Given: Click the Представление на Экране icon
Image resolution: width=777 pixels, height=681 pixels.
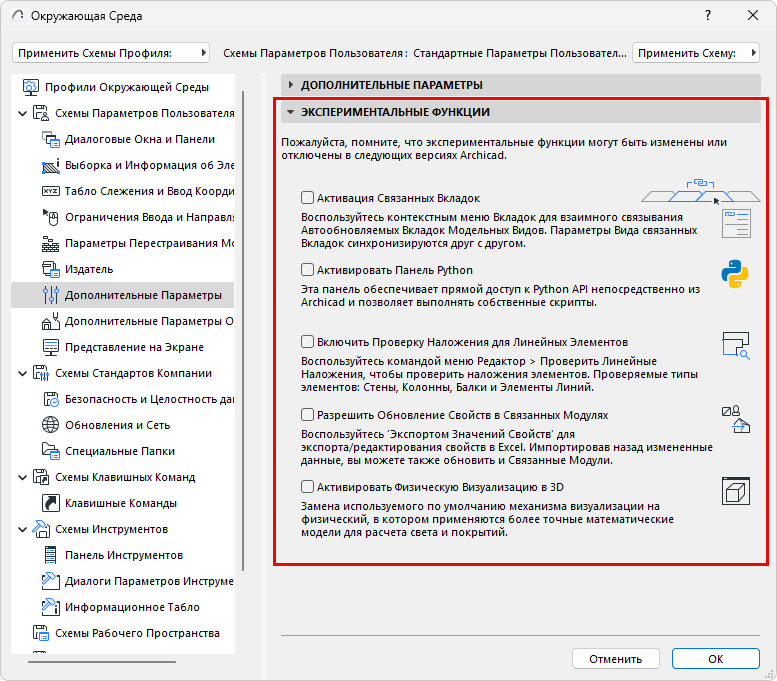Looking at the screenshot, I should (51, 347).
